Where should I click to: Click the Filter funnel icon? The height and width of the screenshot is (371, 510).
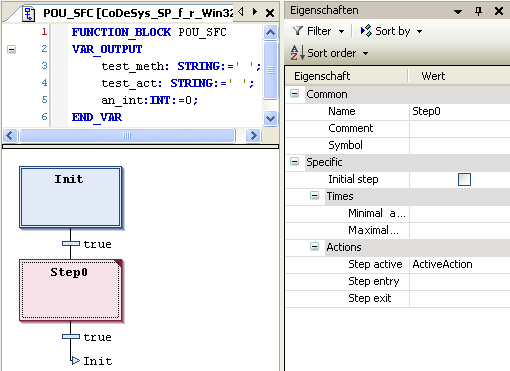(297, 31)
